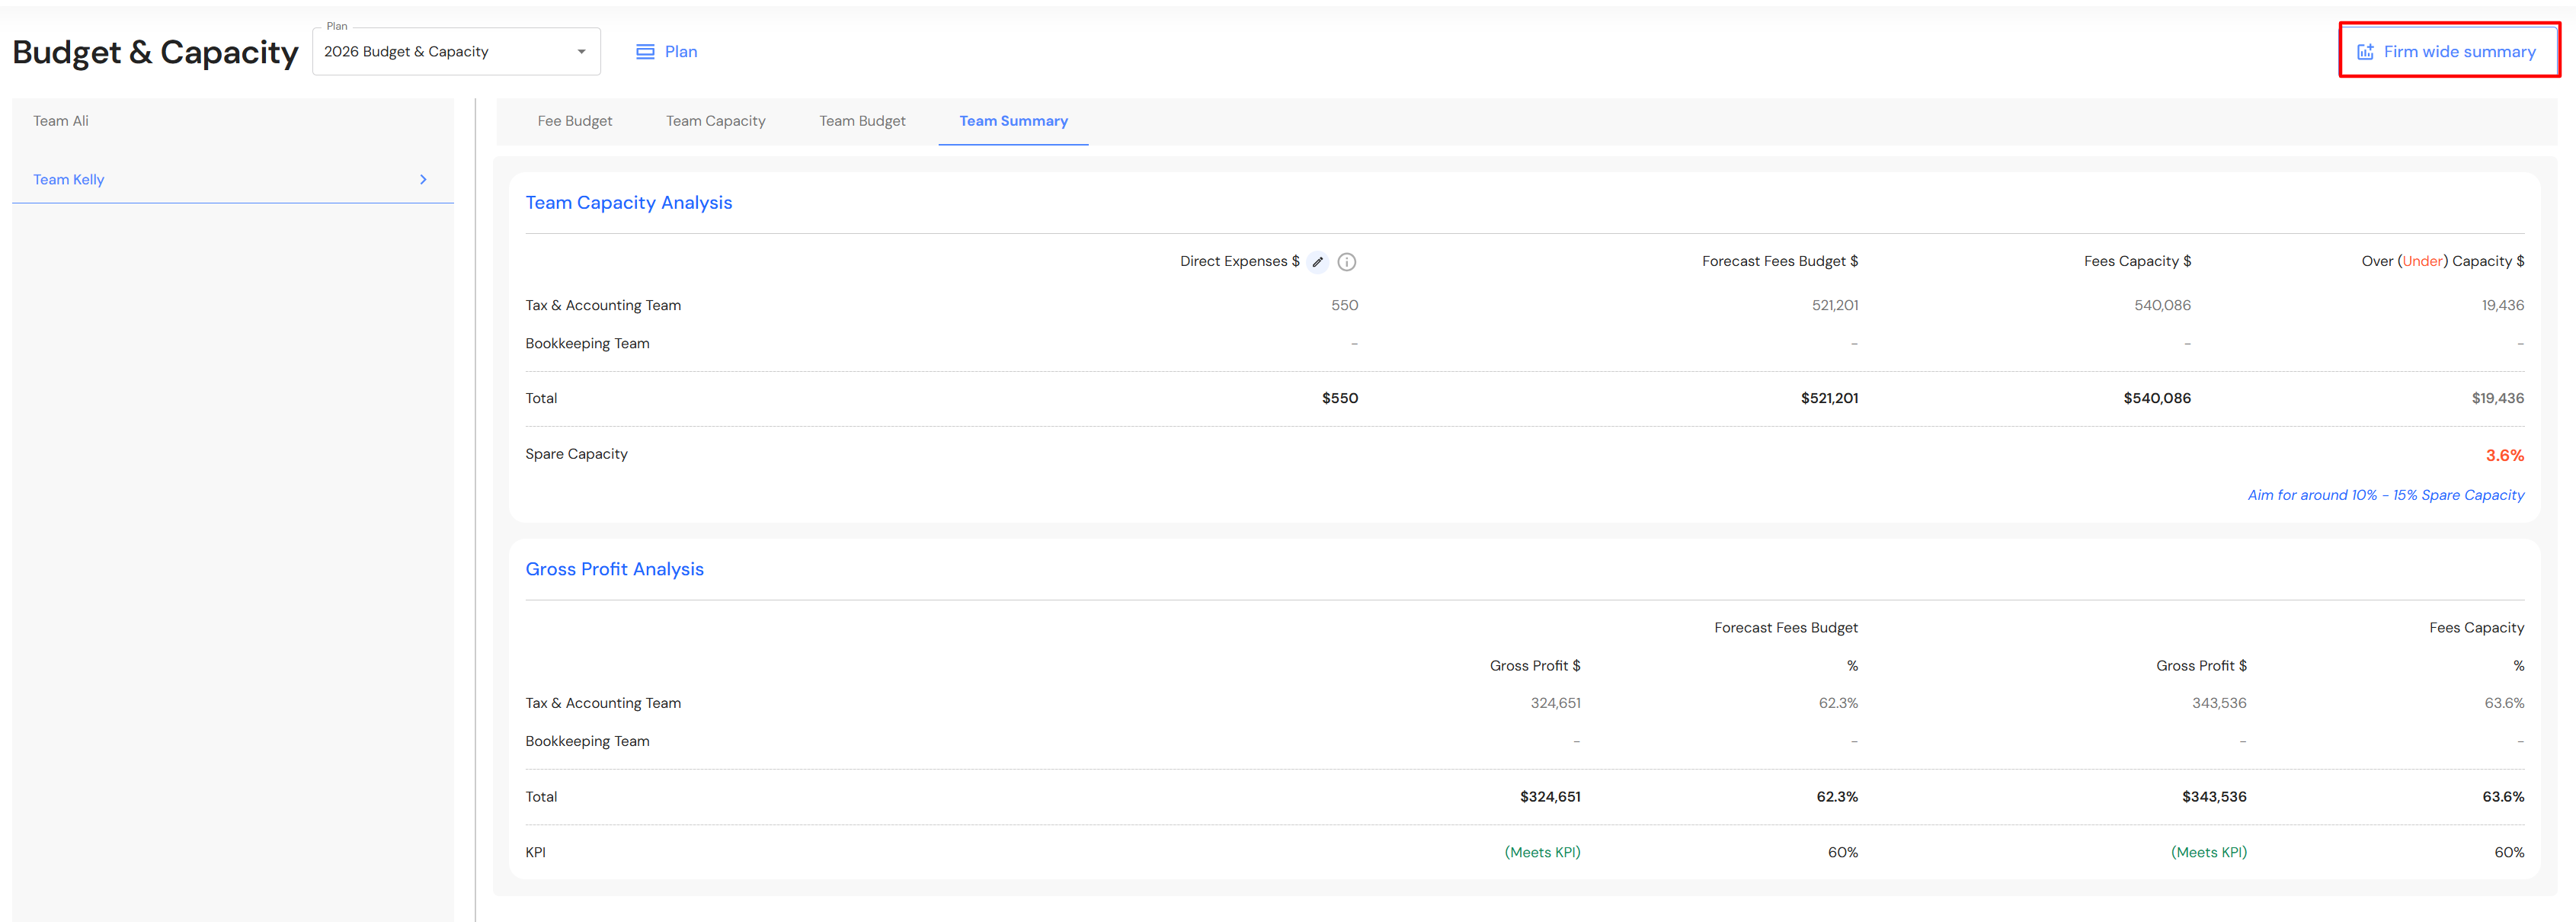Select the Team Summary tab
The width and height of the screenshot is (2576, 922).
point(1013,121)
